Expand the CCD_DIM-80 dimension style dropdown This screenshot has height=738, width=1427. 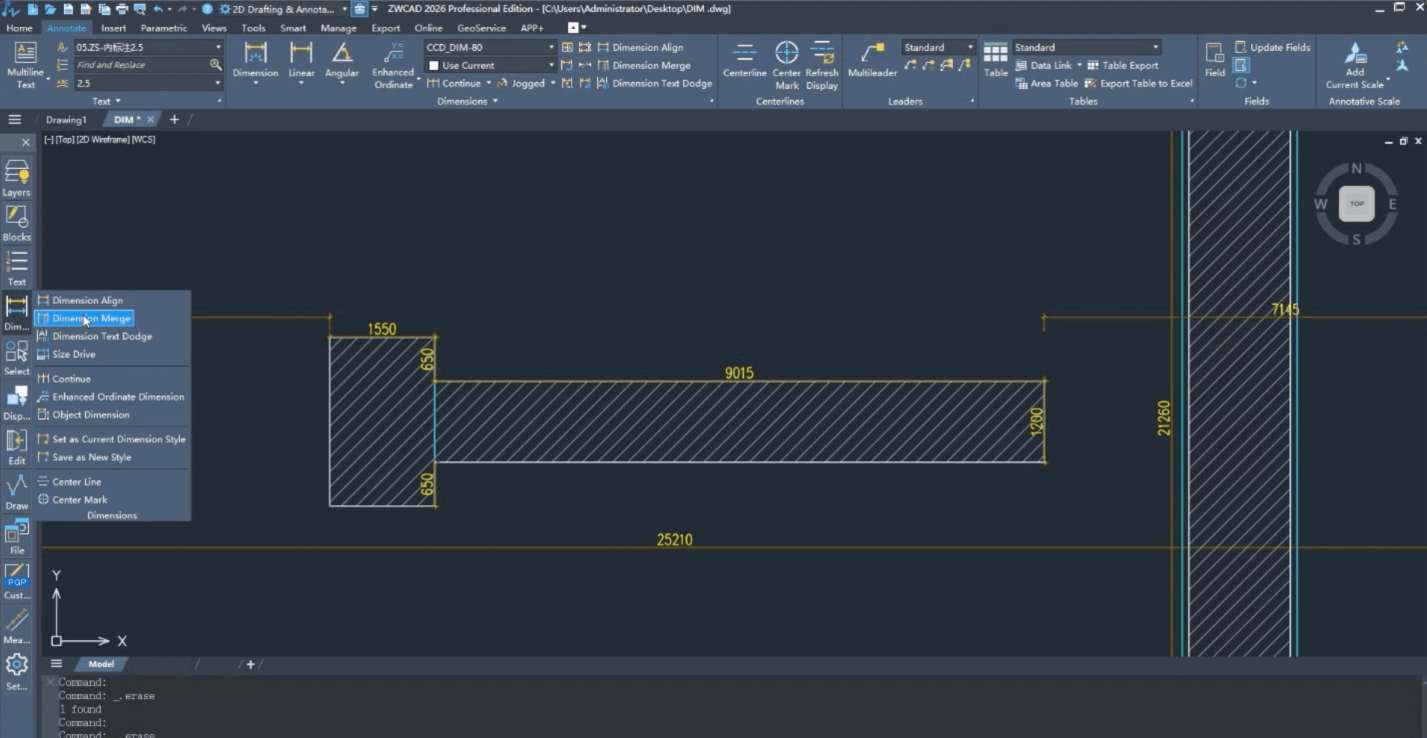550,48
